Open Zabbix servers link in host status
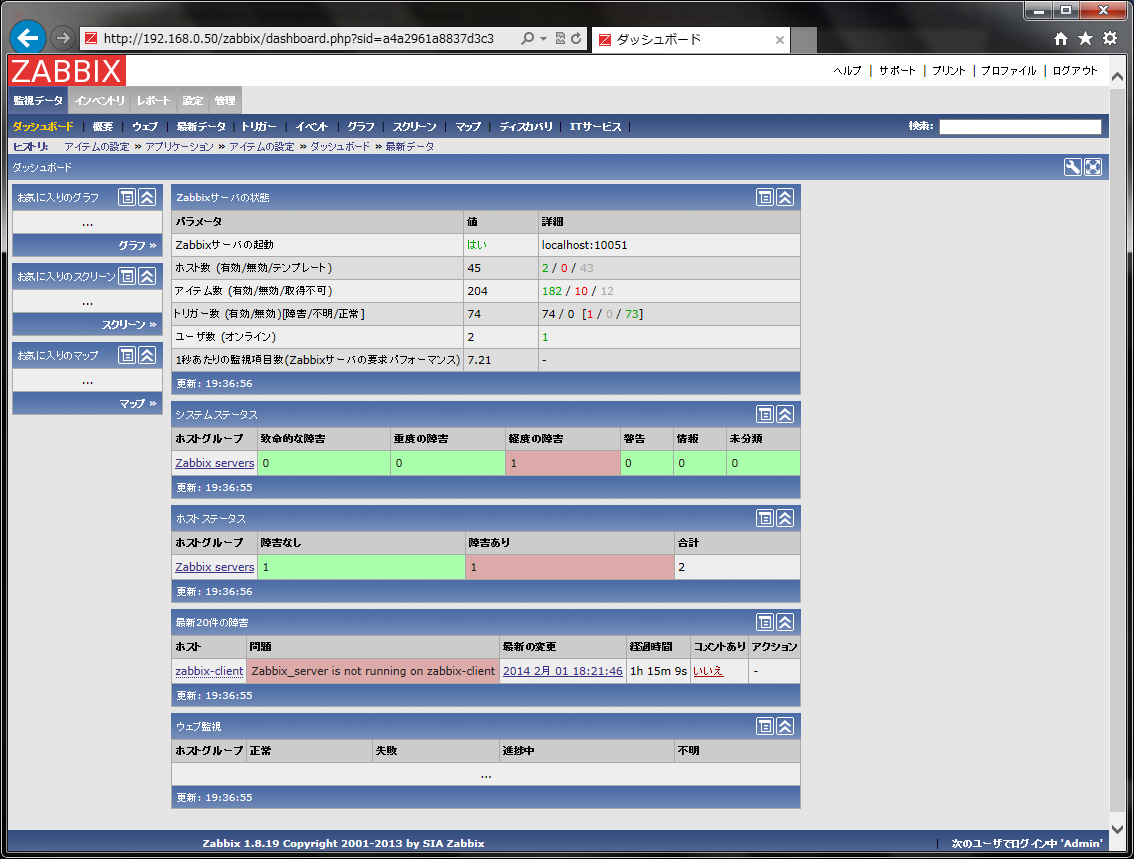 coord(215,567)
